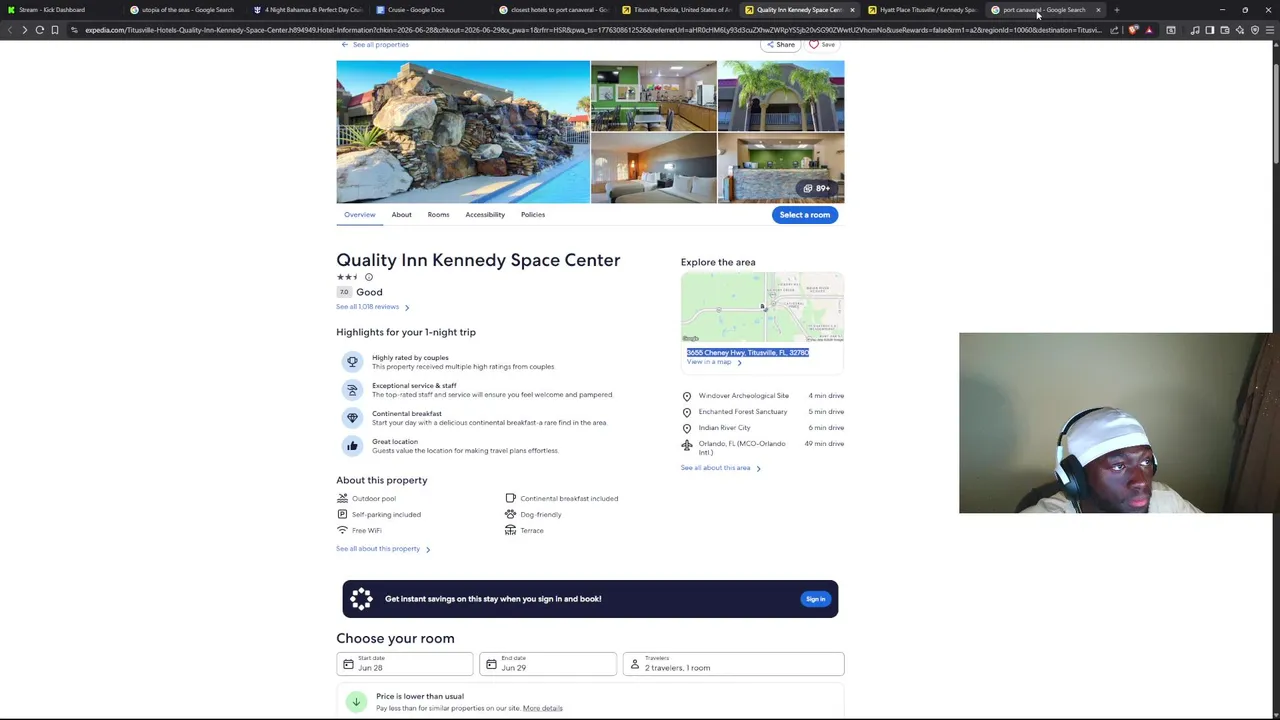Click Windover Archeological Site text
Image resolution: width=1280 pixels, height=720 pixels.
point(743,396)
